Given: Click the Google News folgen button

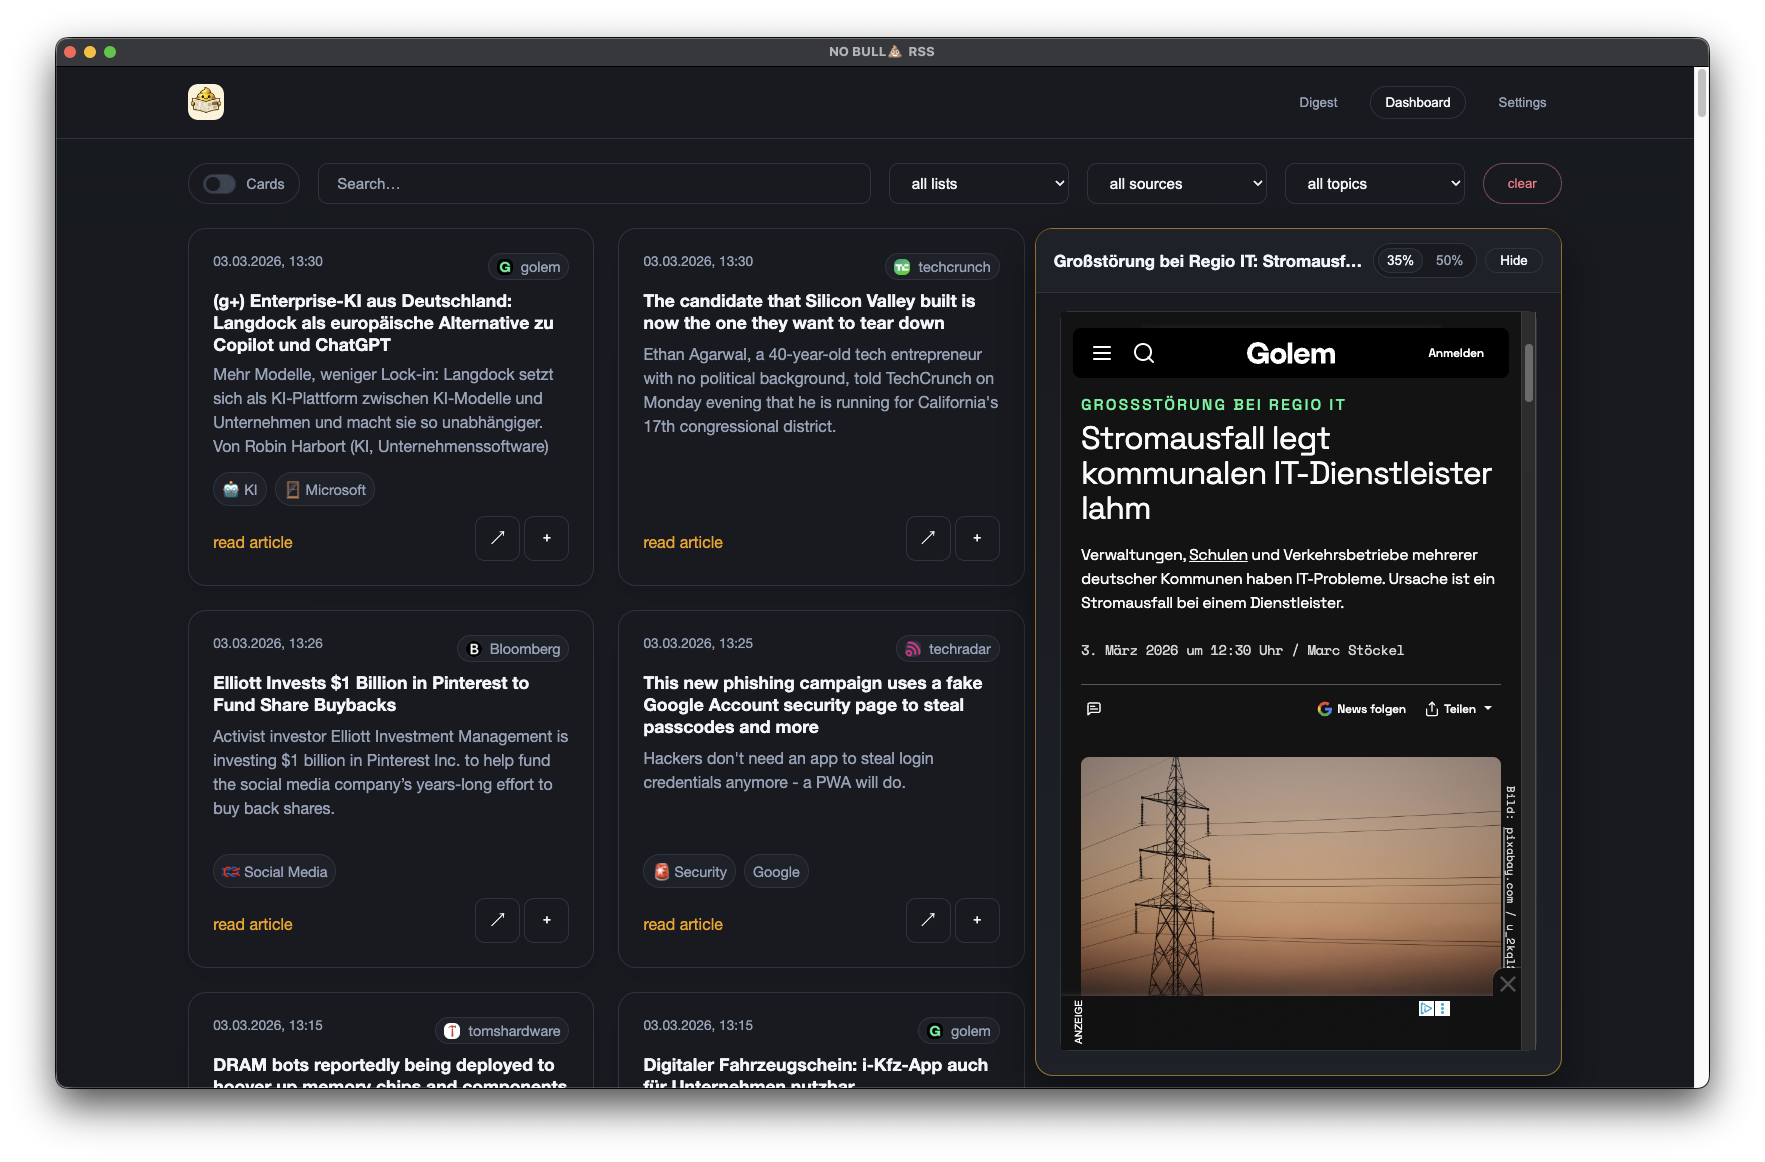Looking at the screenshot, I should [x=1361, y=709].
